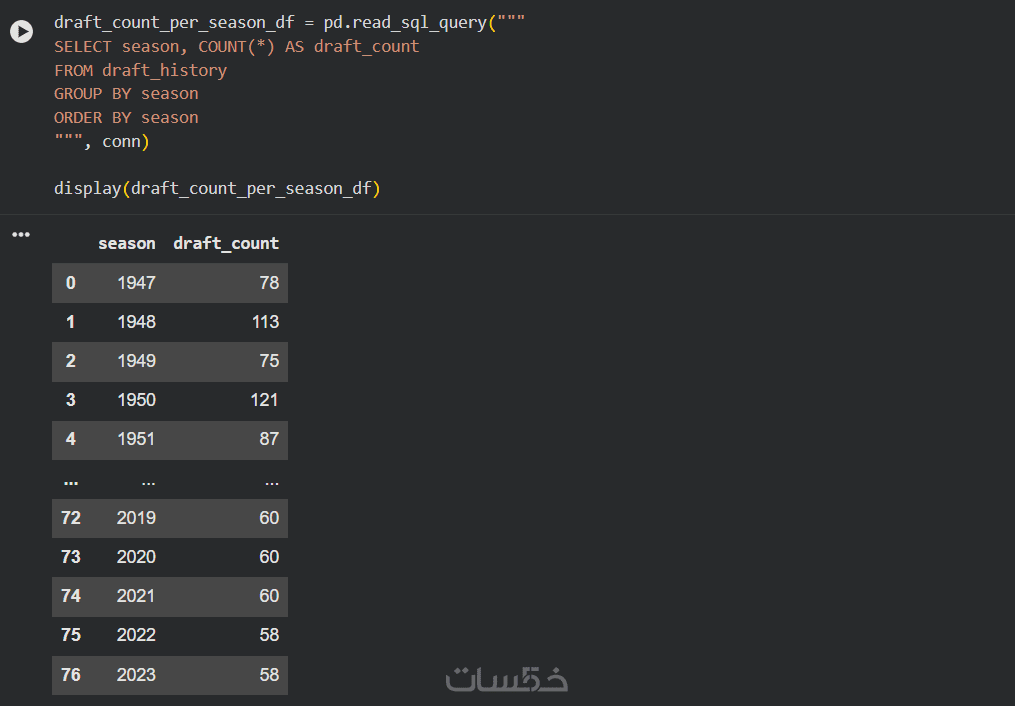Run the draft count query cell
The image size is (1015, 706).
pyautogui.click(x=21, y=32)
